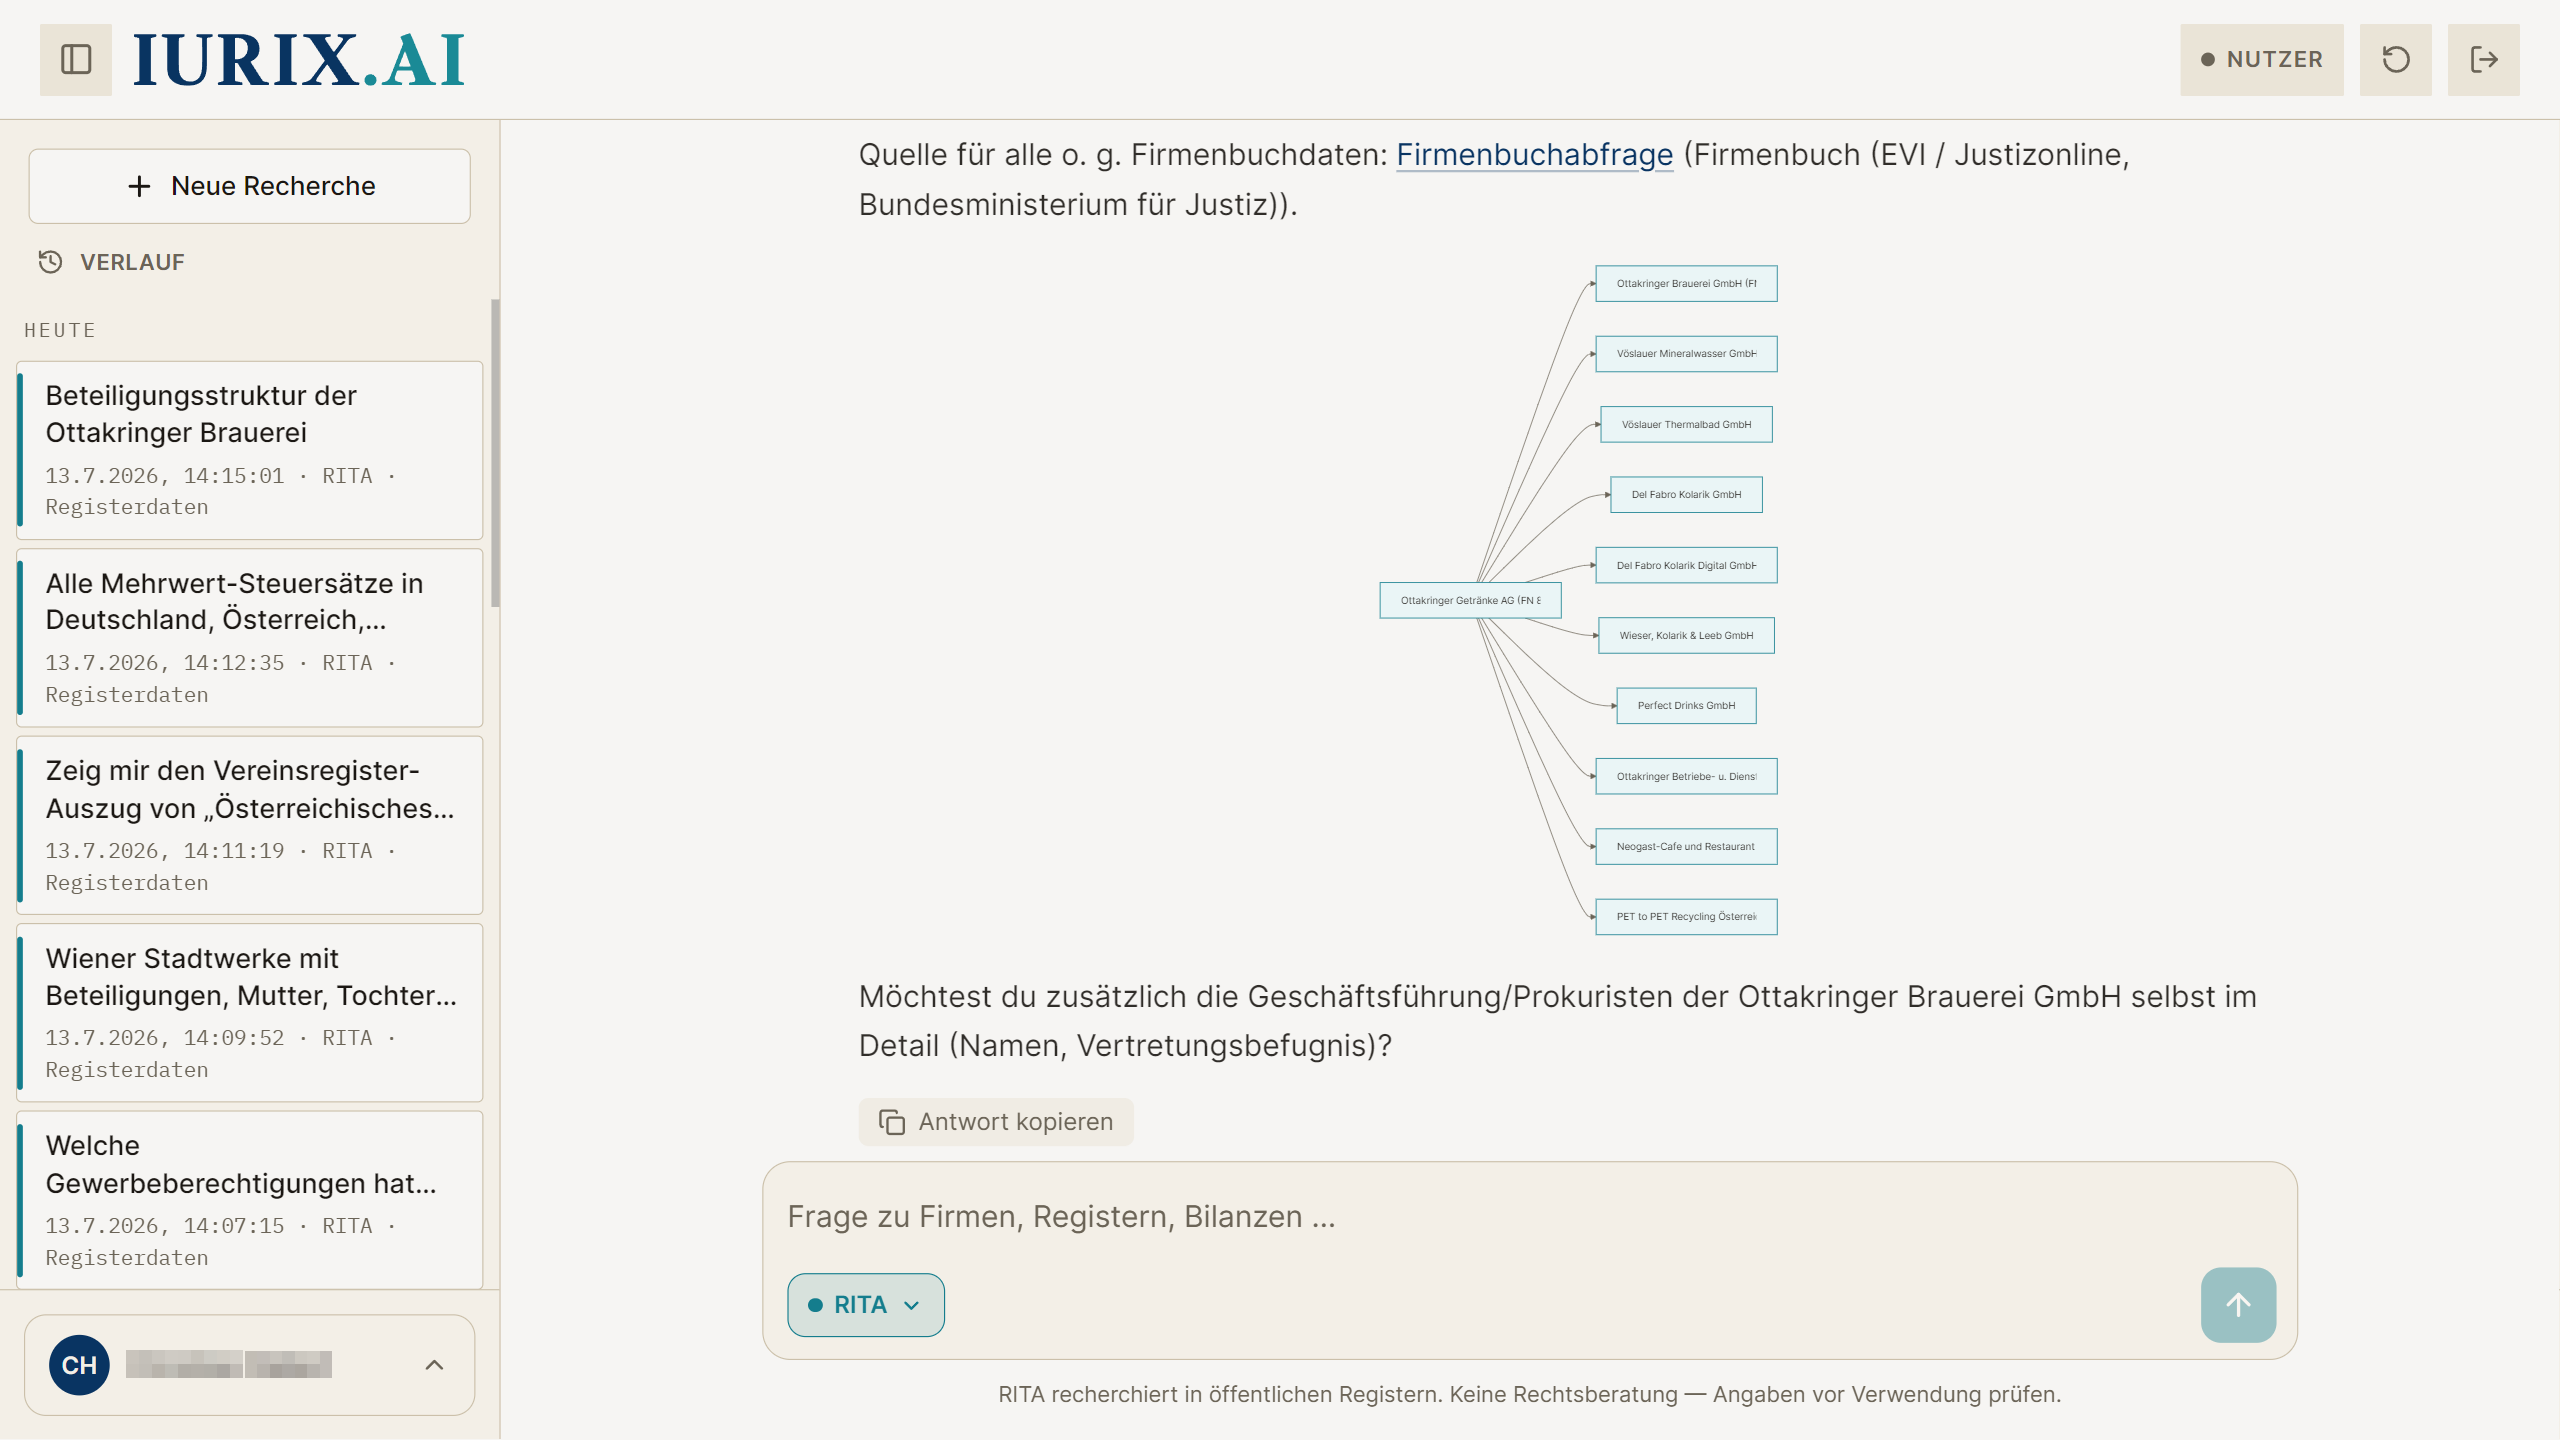2560x1440 pixels.
Task: Click timestamp 13.7.2026, 14:12:35
Action: (x=165, y=663)
